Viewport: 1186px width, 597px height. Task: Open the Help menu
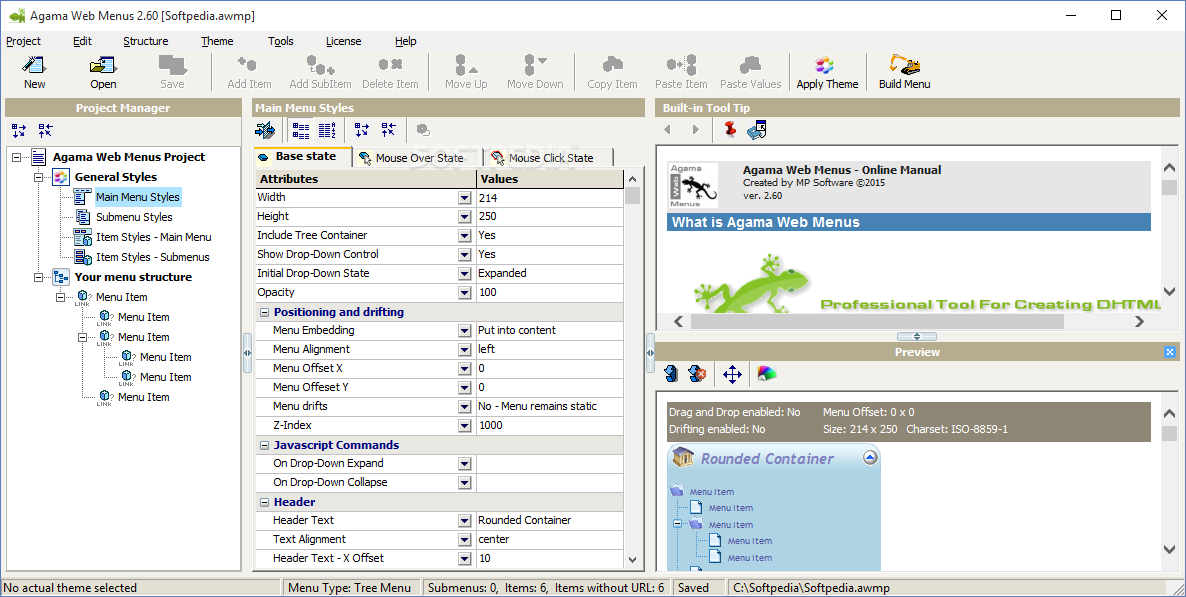405,41
